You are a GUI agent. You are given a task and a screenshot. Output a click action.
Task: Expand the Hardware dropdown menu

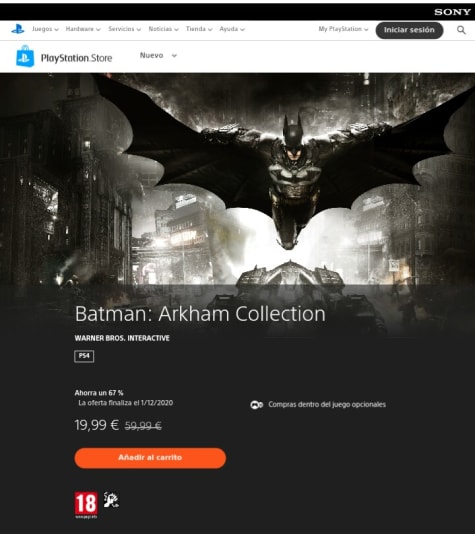point(83,29)
